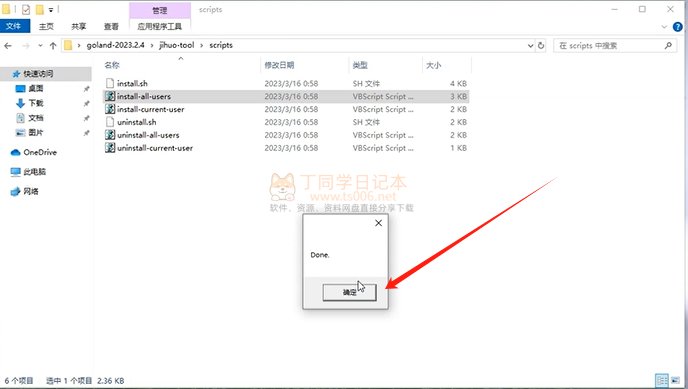
Task: Click the properties icon in quick access toolbar
Action: click(26, 9)
